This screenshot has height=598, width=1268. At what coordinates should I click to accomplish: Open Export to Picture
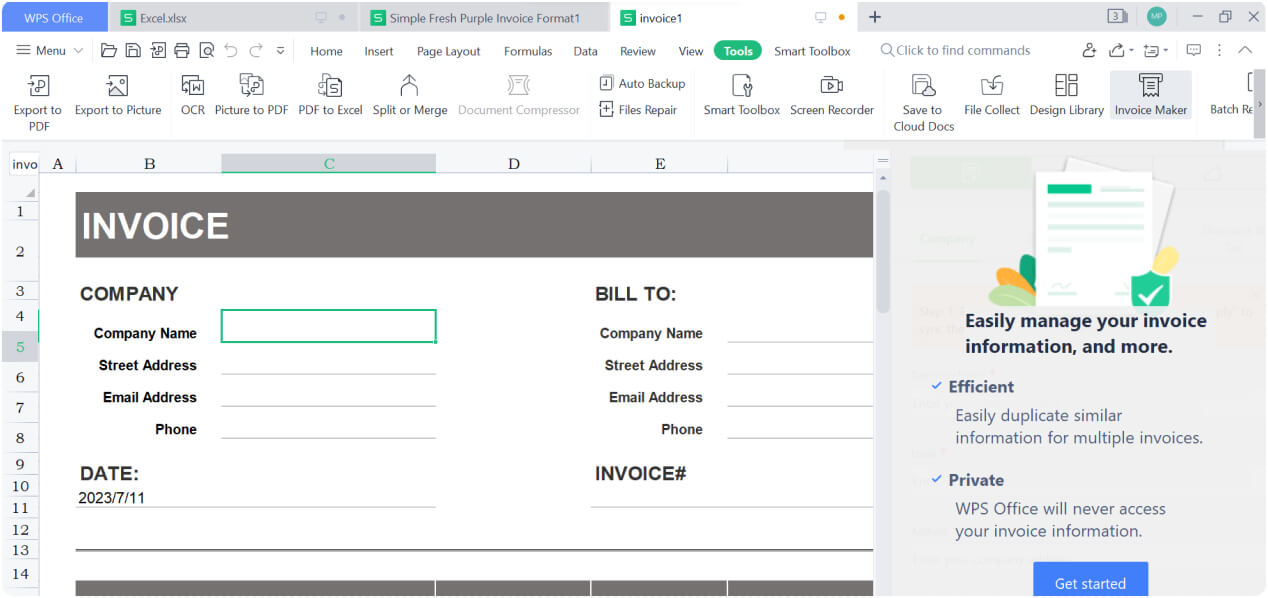(118, 95)
